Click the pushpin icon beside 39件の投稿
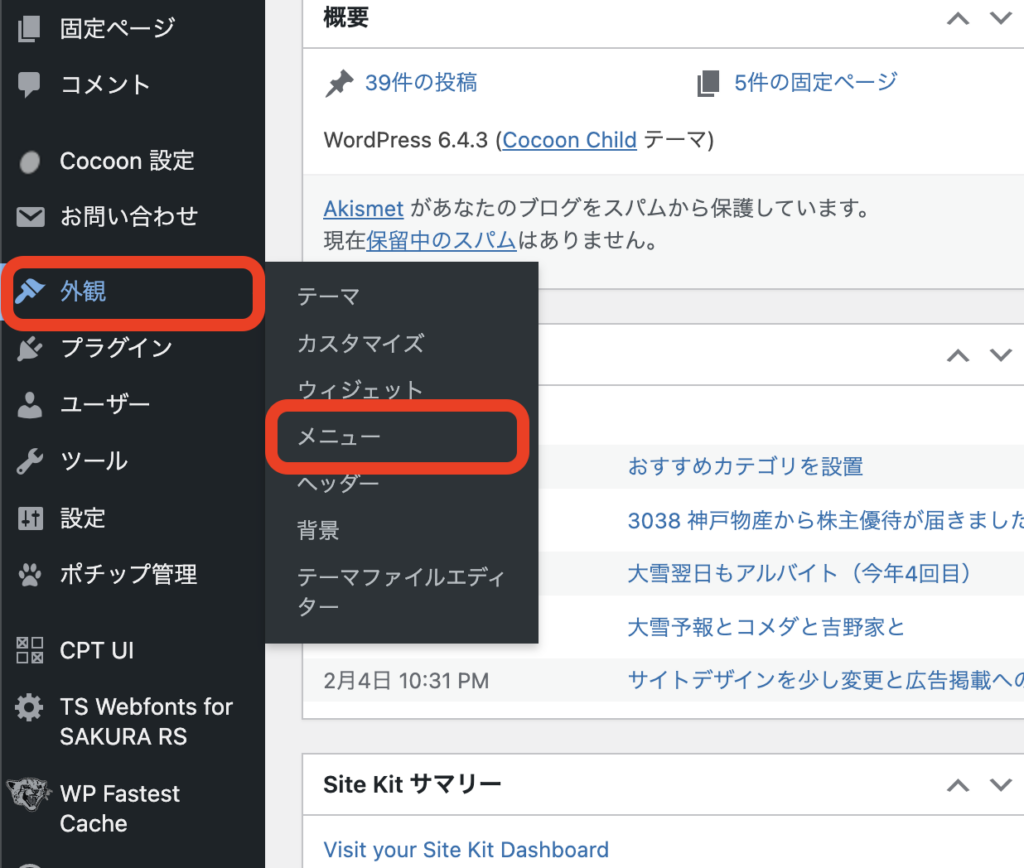This screenshot has width=1024, height=868. click(338, 84)
